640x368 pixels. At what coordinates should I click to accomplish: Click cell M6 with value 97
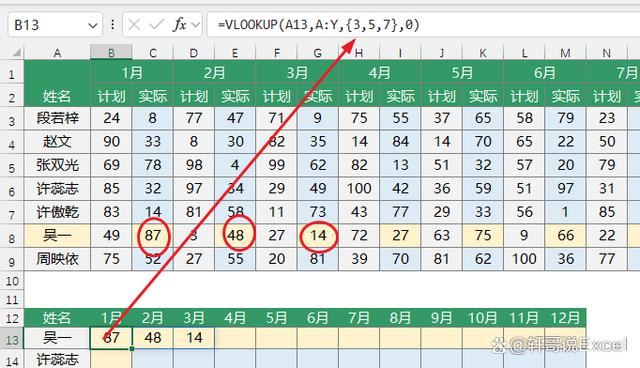click(x=565, y=188)
